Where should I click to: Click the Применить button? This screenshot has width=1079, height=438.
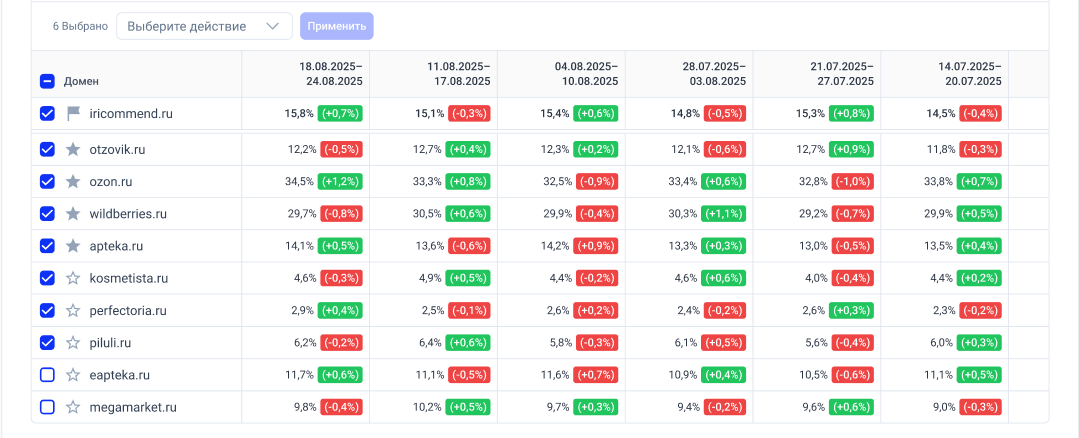[337, 26]
